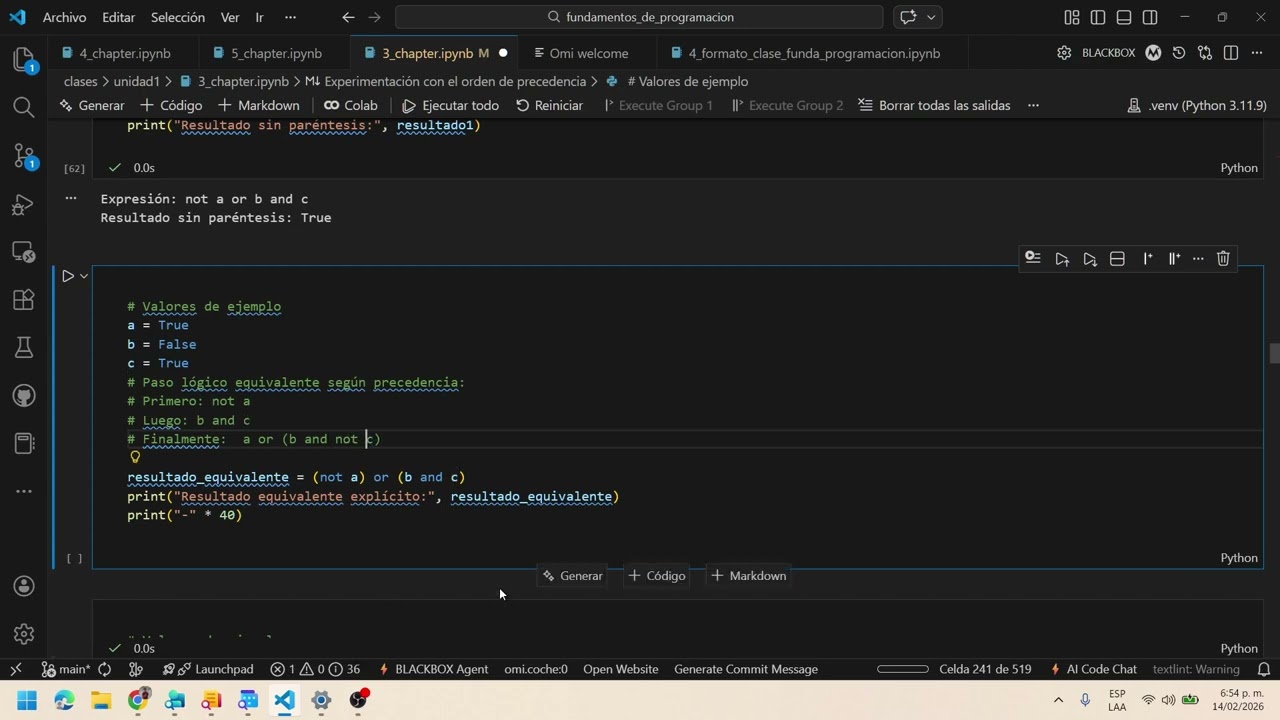Viewport: 1280px width, 720px height.
Task: Select the .venv Python 3.11.9 kernel picker
Action: [x=1197, y=105]
